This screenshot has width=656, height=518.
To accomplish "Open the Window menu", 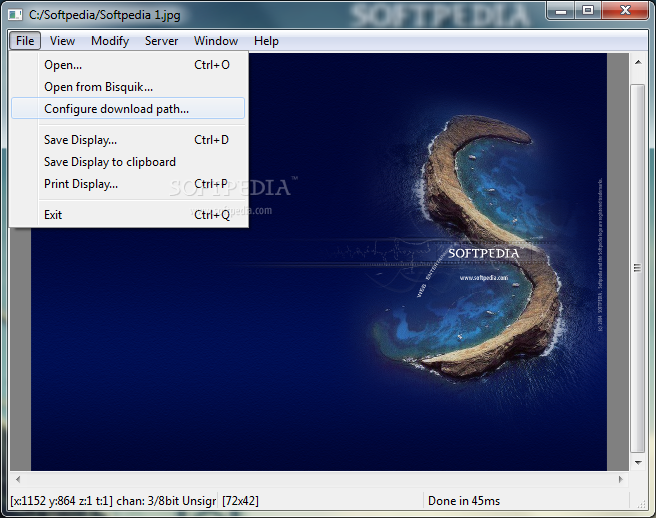I will coord(216,41).
